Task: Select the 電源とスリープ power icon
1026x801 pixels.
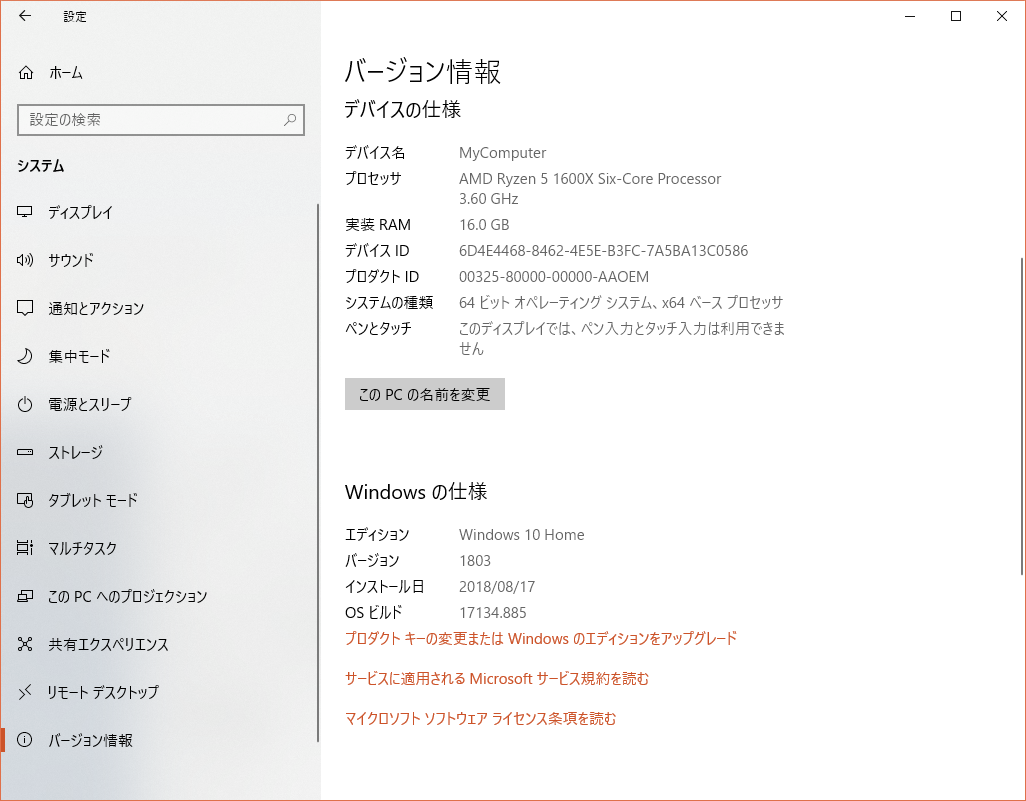Action: coord(25,404)
